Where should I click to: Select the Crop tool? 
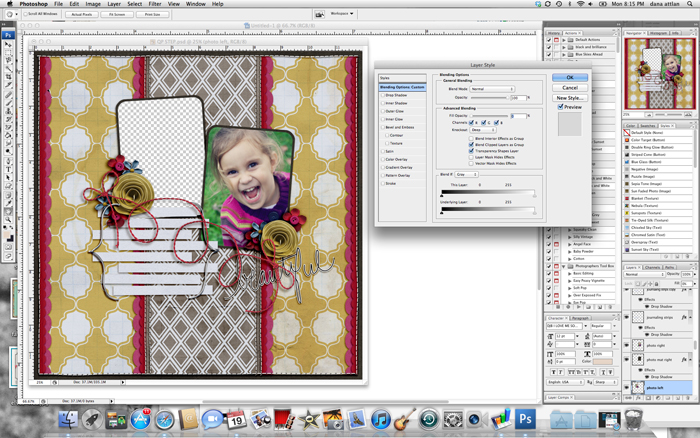(x=8, y=77)
